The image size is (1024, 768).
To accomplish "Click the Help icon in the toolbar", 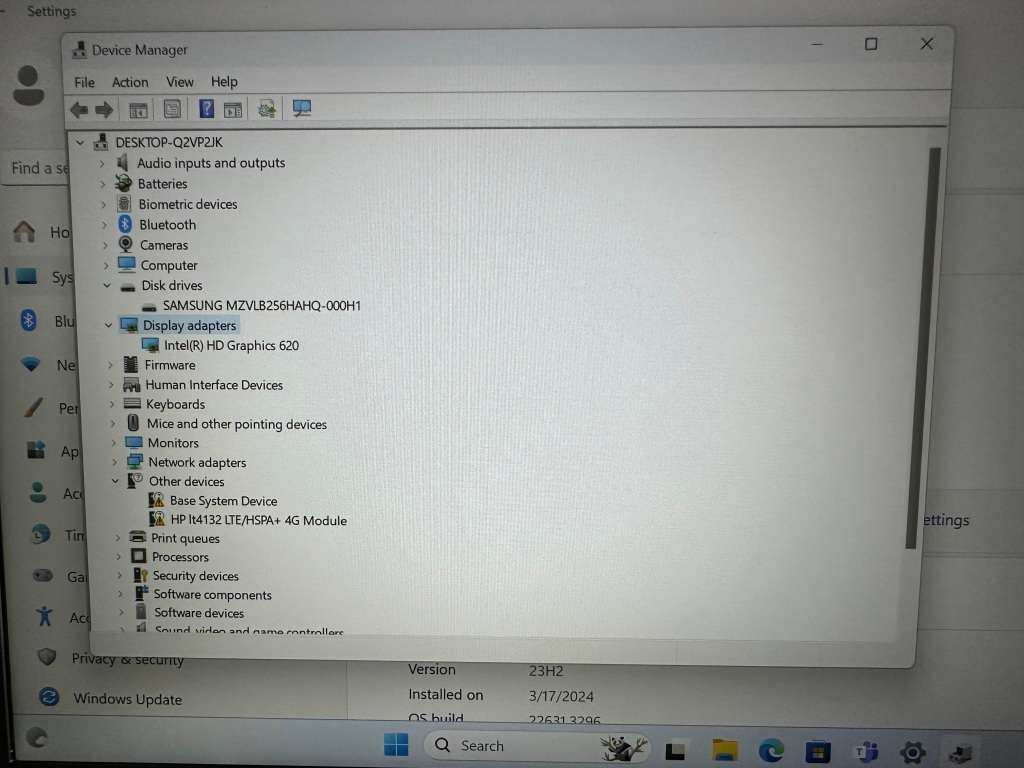I will pyautogui.click(x=206, y=108).
